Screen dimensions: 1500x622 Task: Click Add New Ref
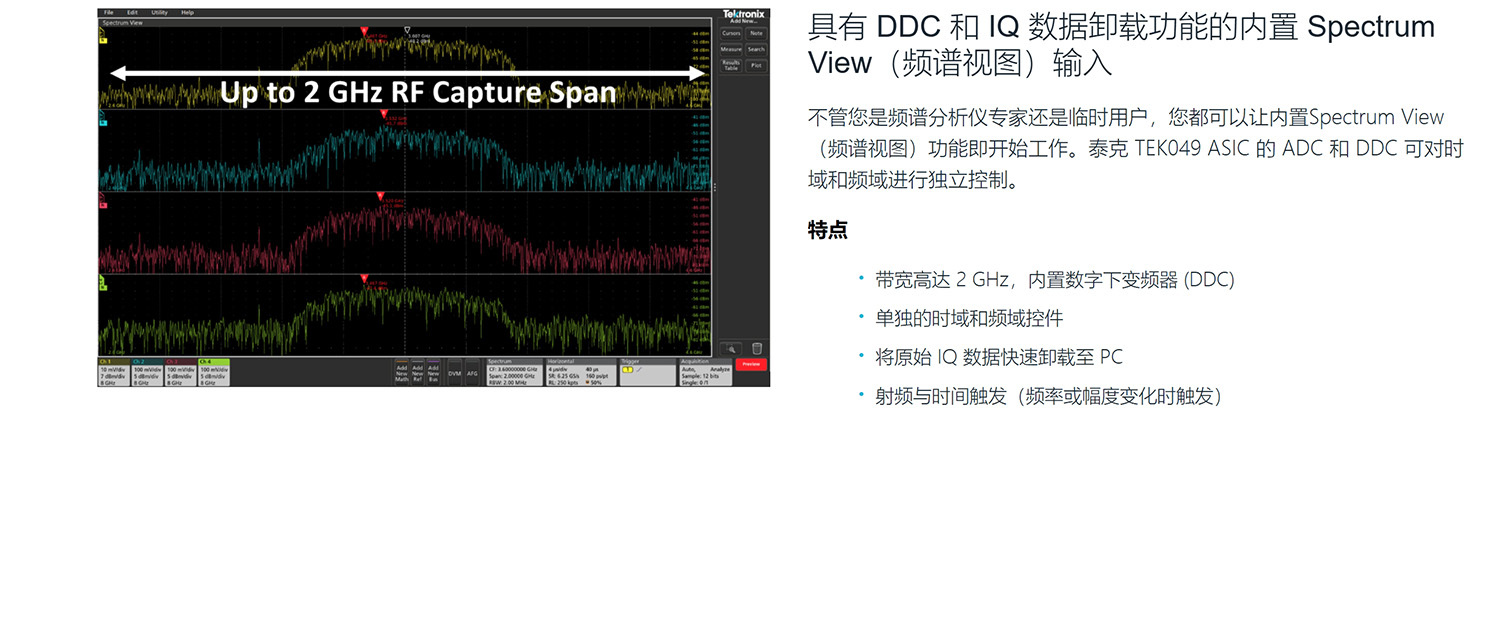point(417,372)
